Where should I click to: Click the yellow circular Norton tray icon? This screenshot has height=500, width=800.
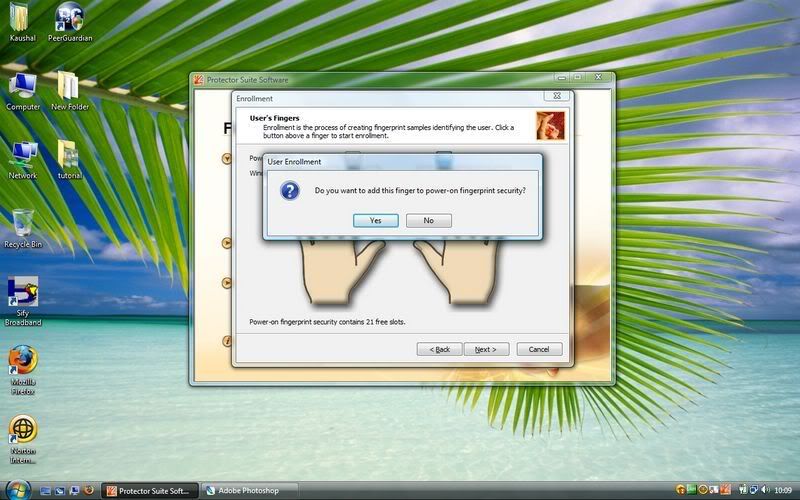[703, 490]
